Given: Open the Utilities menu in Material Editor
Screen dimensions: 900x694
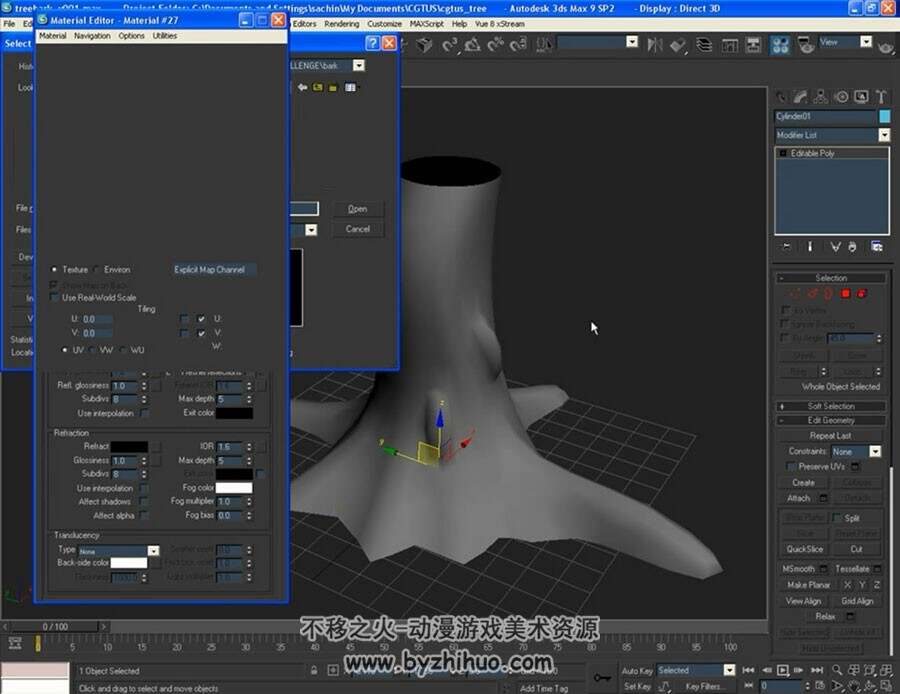Looking at the screenshot, I should (x=165, y=36).
